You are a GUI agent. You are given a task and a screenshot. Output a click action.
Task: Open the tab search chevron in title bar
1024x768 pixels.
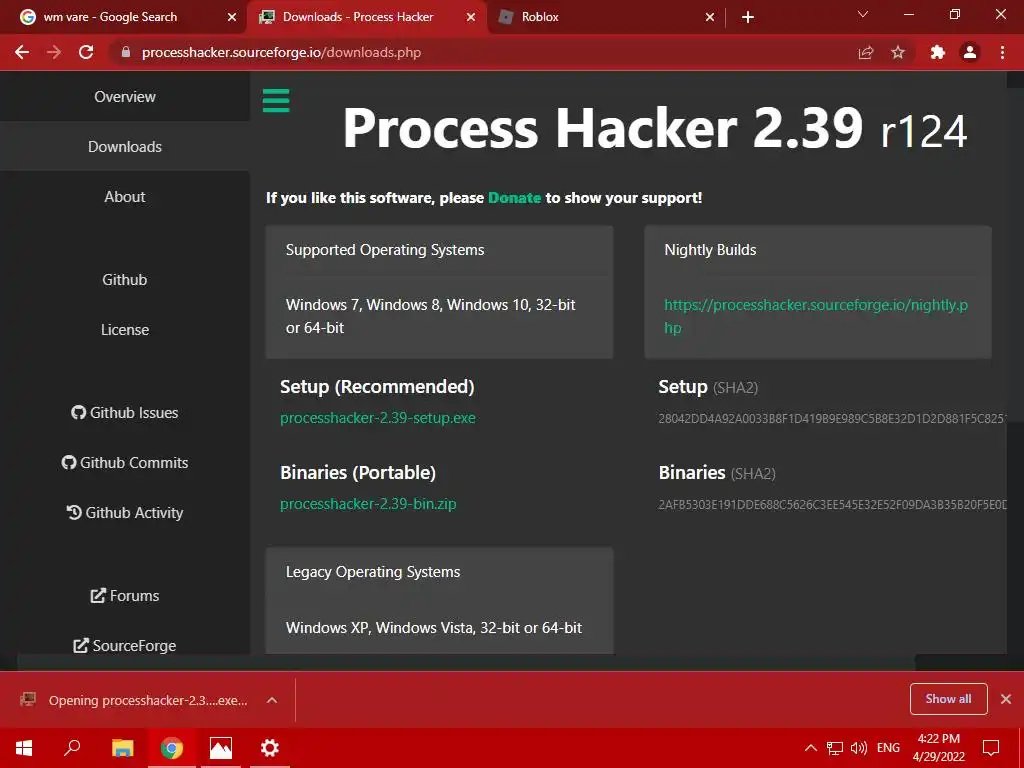point(863,14)
